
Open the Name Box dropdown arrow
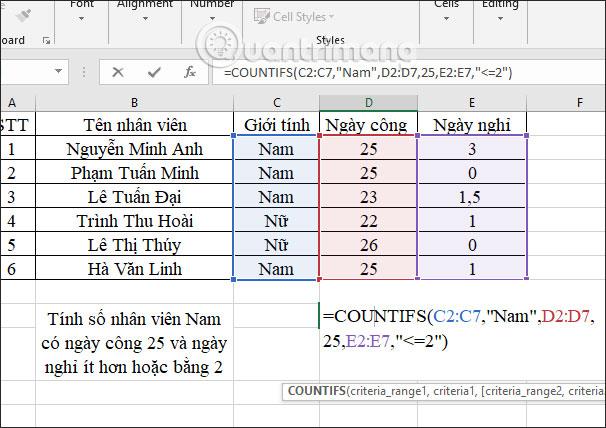click(58, 71)
